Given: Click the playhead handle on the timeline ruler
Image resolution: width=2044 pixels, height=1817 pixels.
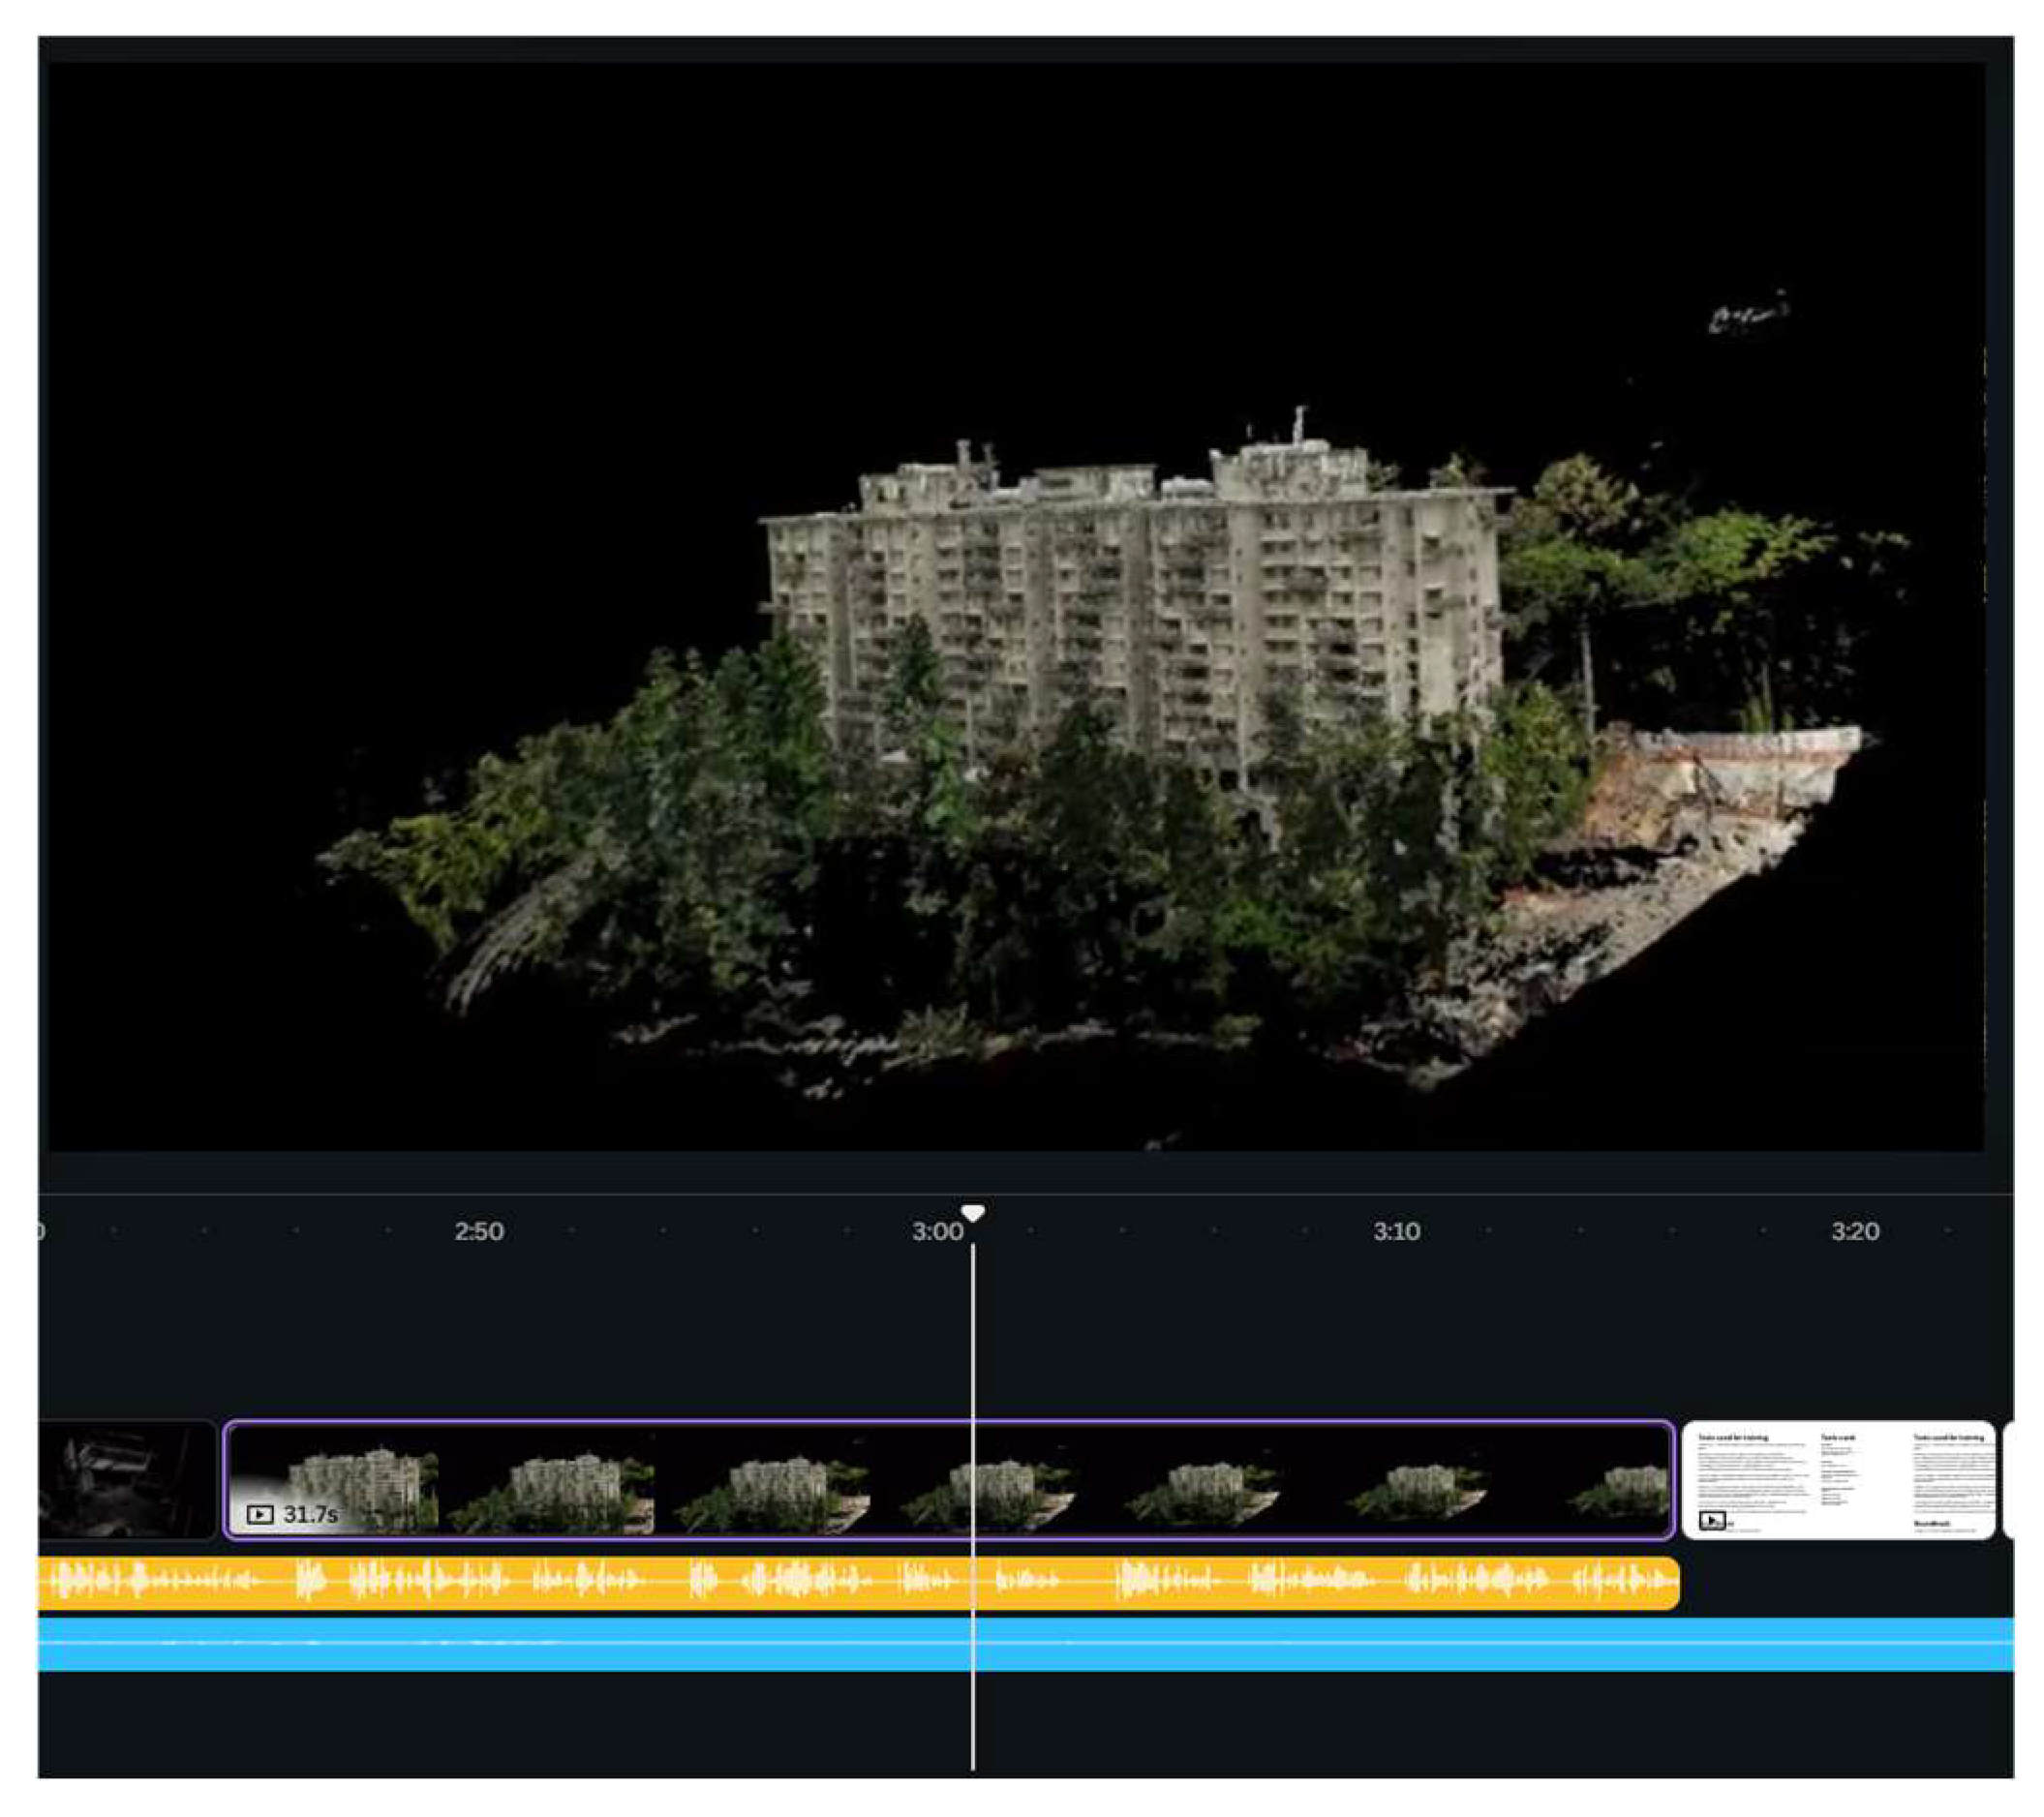Looking at the screenshot, I should [972, 1213].
